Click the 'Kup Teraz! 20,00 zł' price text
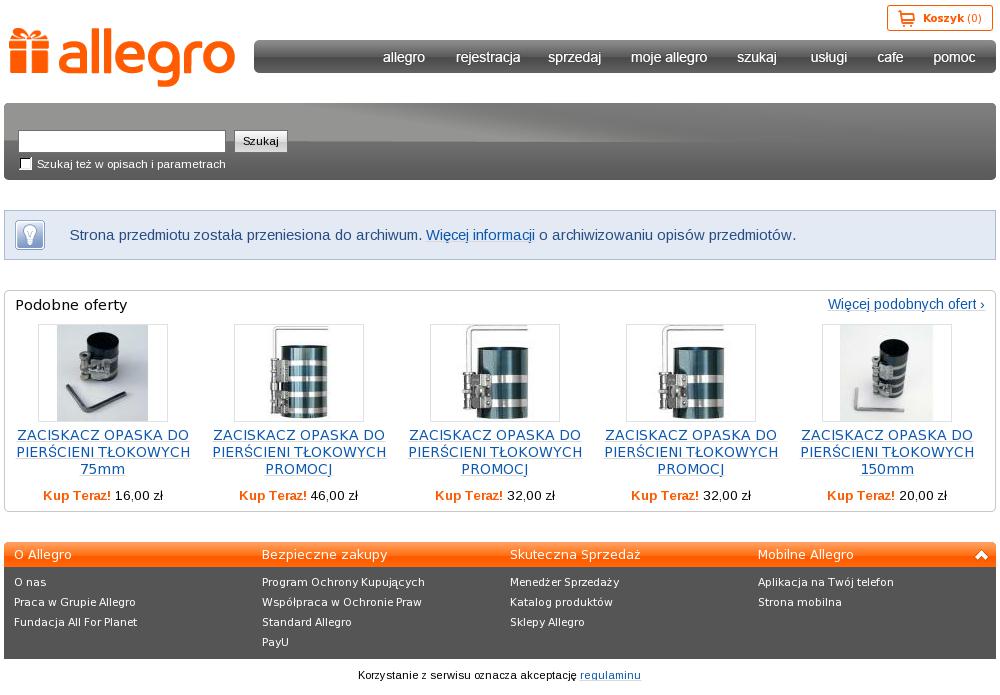The image size is (1000, 695). [887, 495]
